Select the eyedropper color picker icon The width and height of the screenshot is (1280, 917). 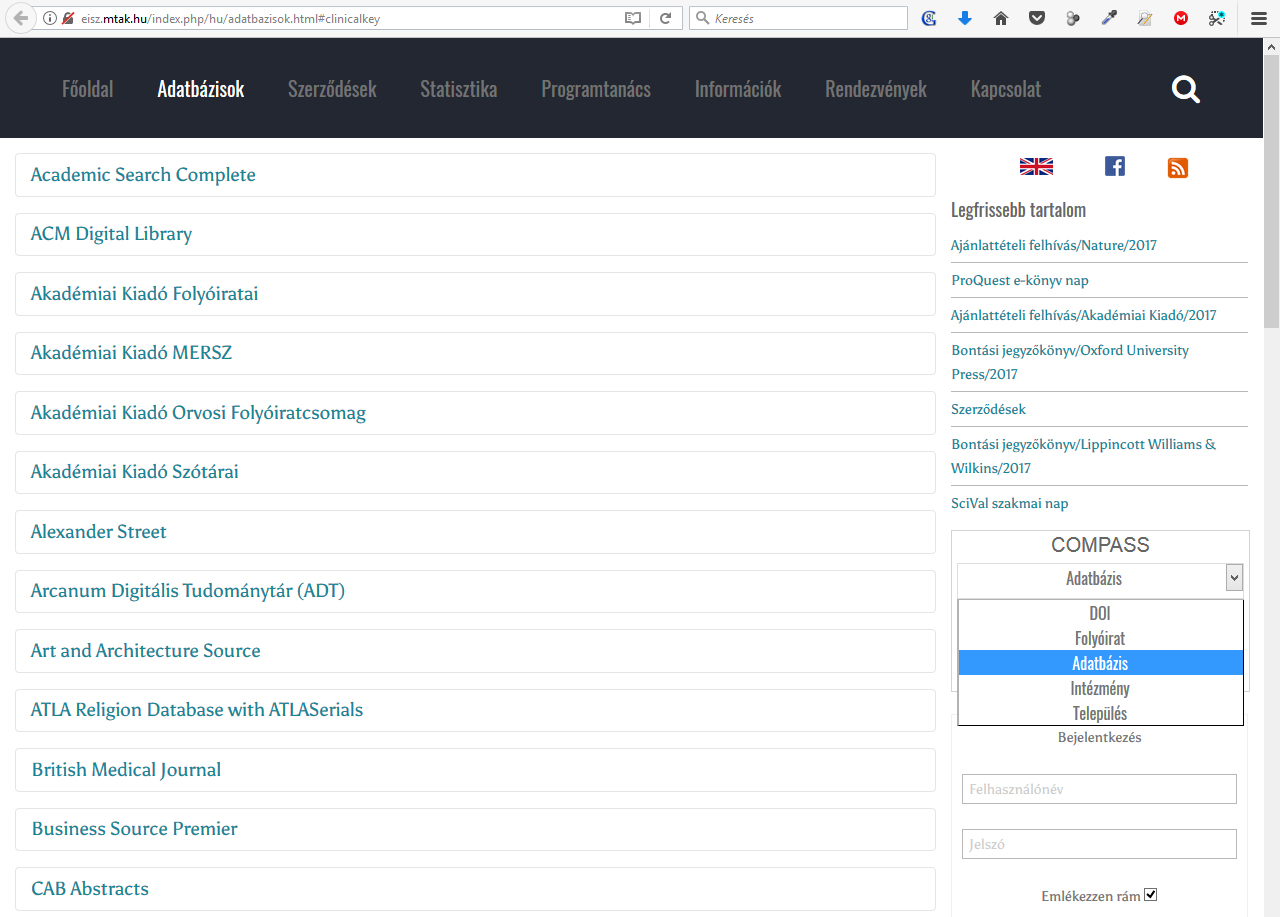click(x=1109, y=18)
